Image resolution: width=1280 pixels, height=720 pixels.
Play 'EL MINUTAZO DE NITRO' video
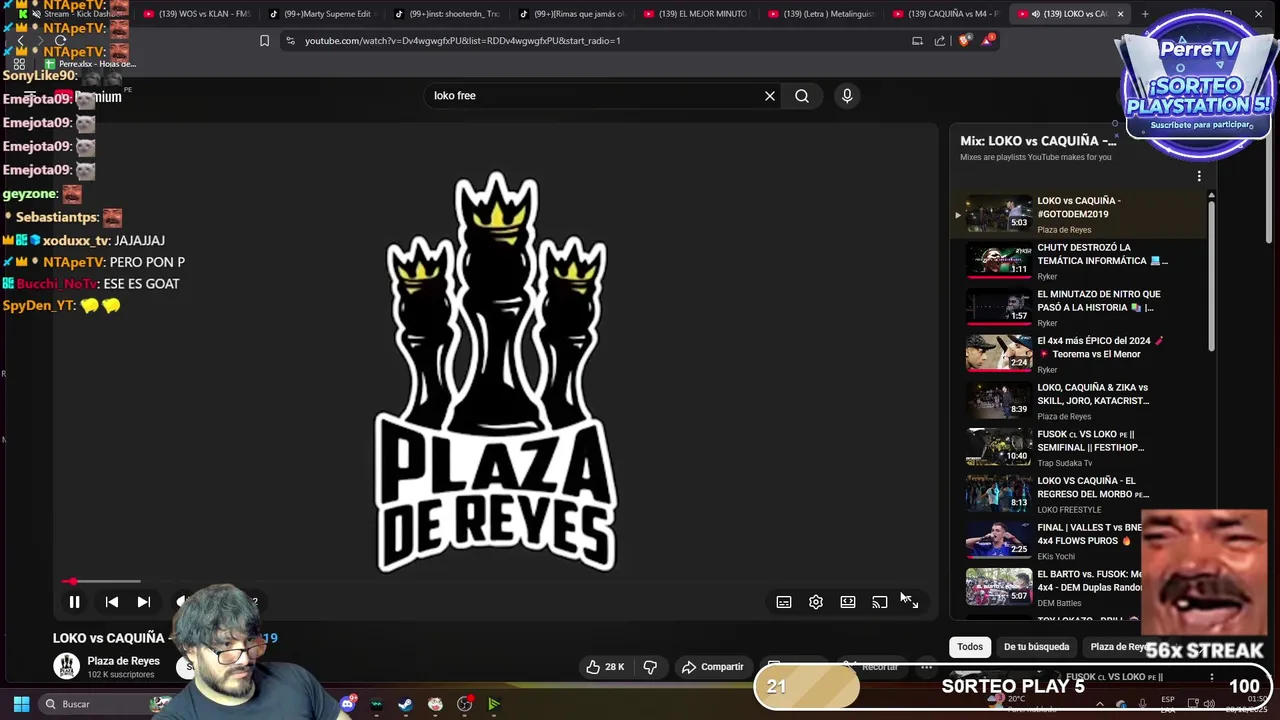click(x=1079, y=308)
